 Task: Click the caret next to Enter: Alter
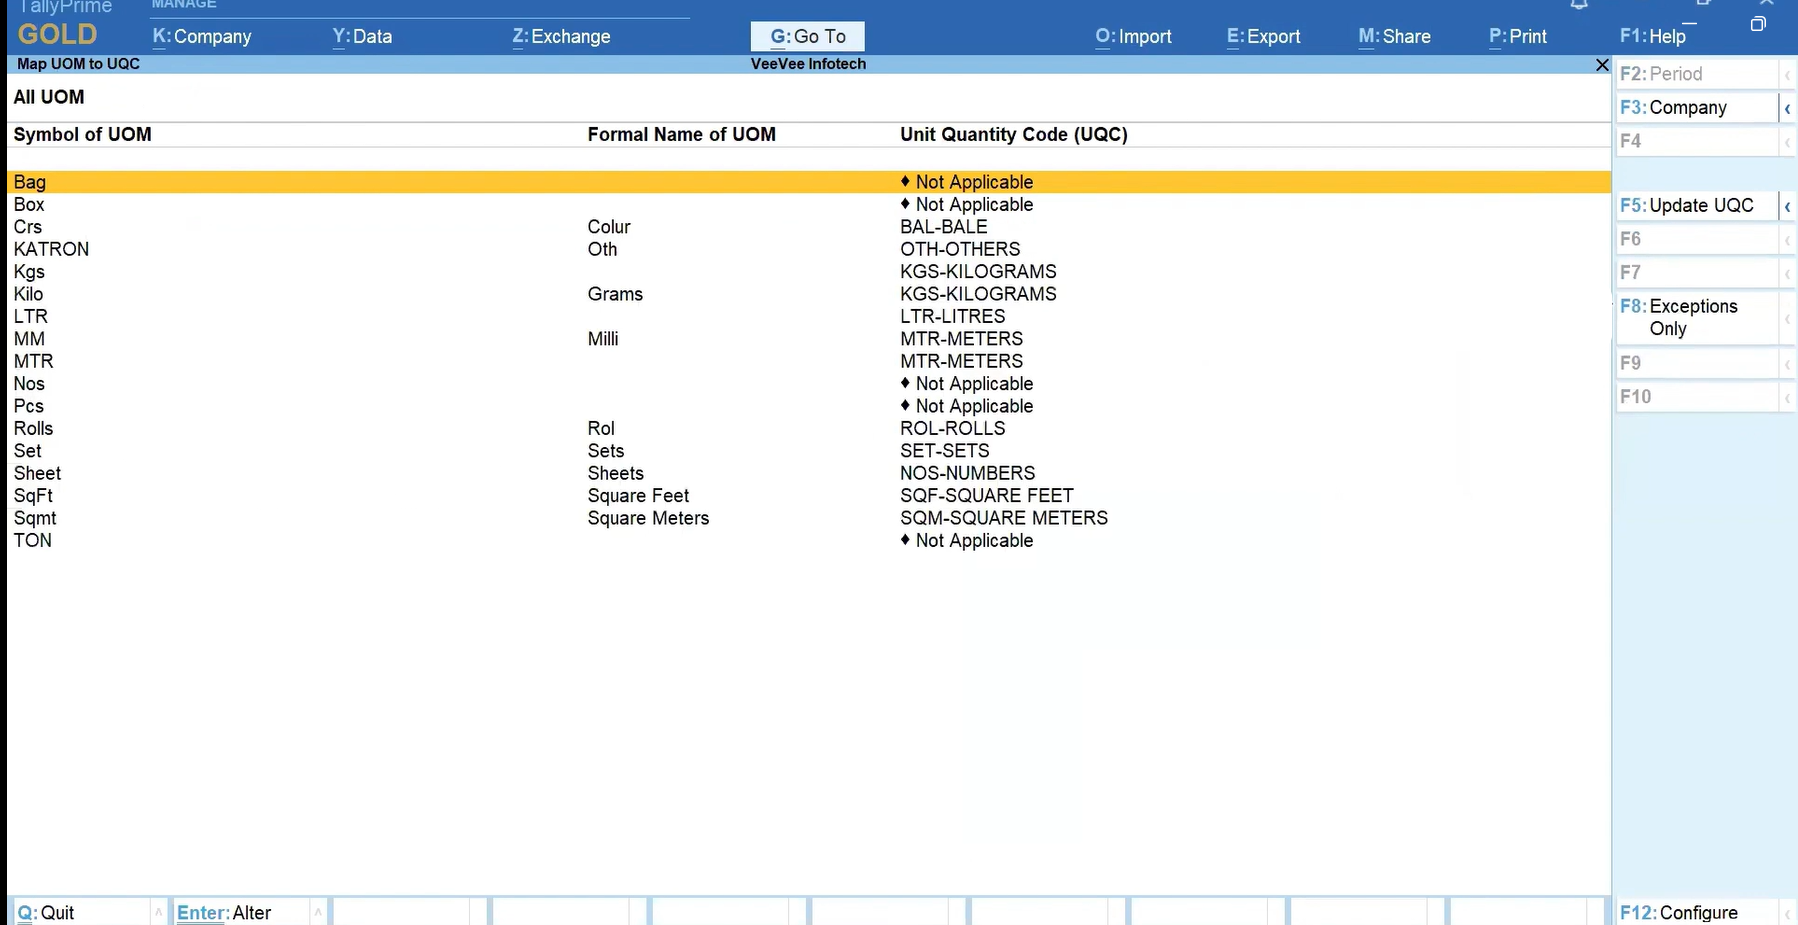pyautogui.click(x=318, y=912)
